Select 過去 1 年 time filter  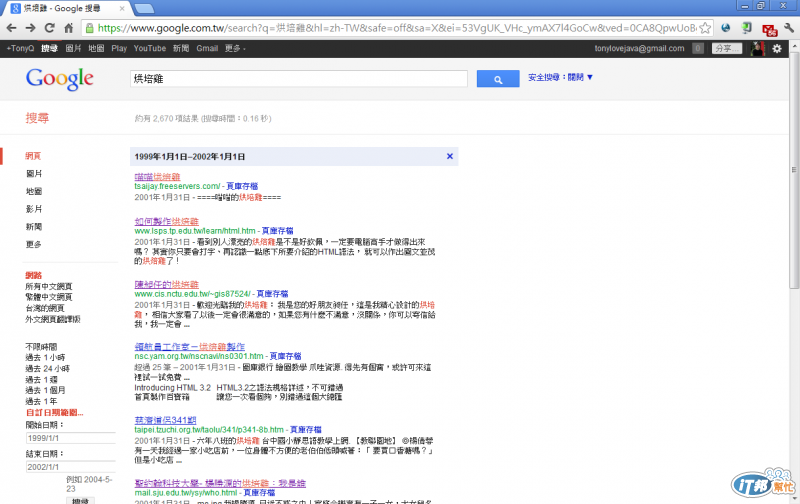click(41, 401)
